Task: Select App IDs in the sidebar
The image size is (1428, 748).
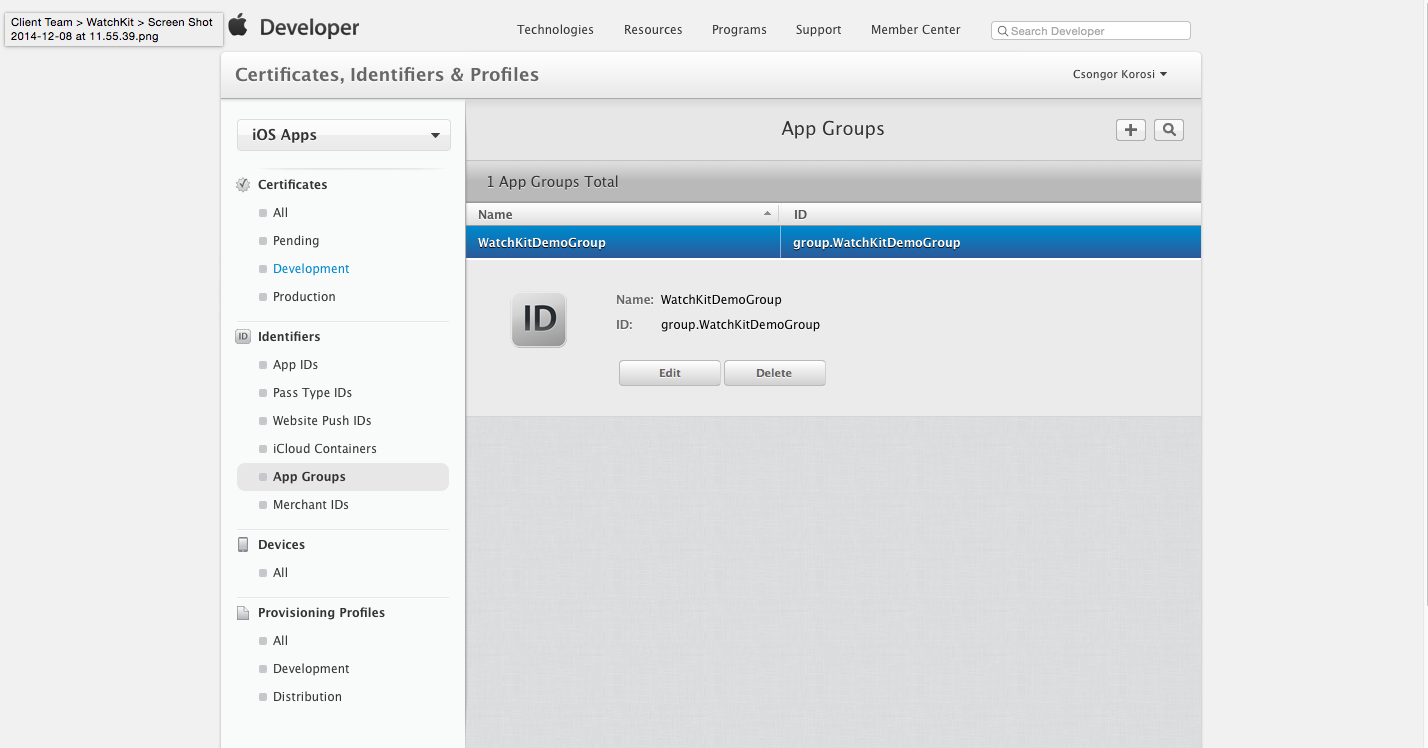Action: tap(295, 365)
